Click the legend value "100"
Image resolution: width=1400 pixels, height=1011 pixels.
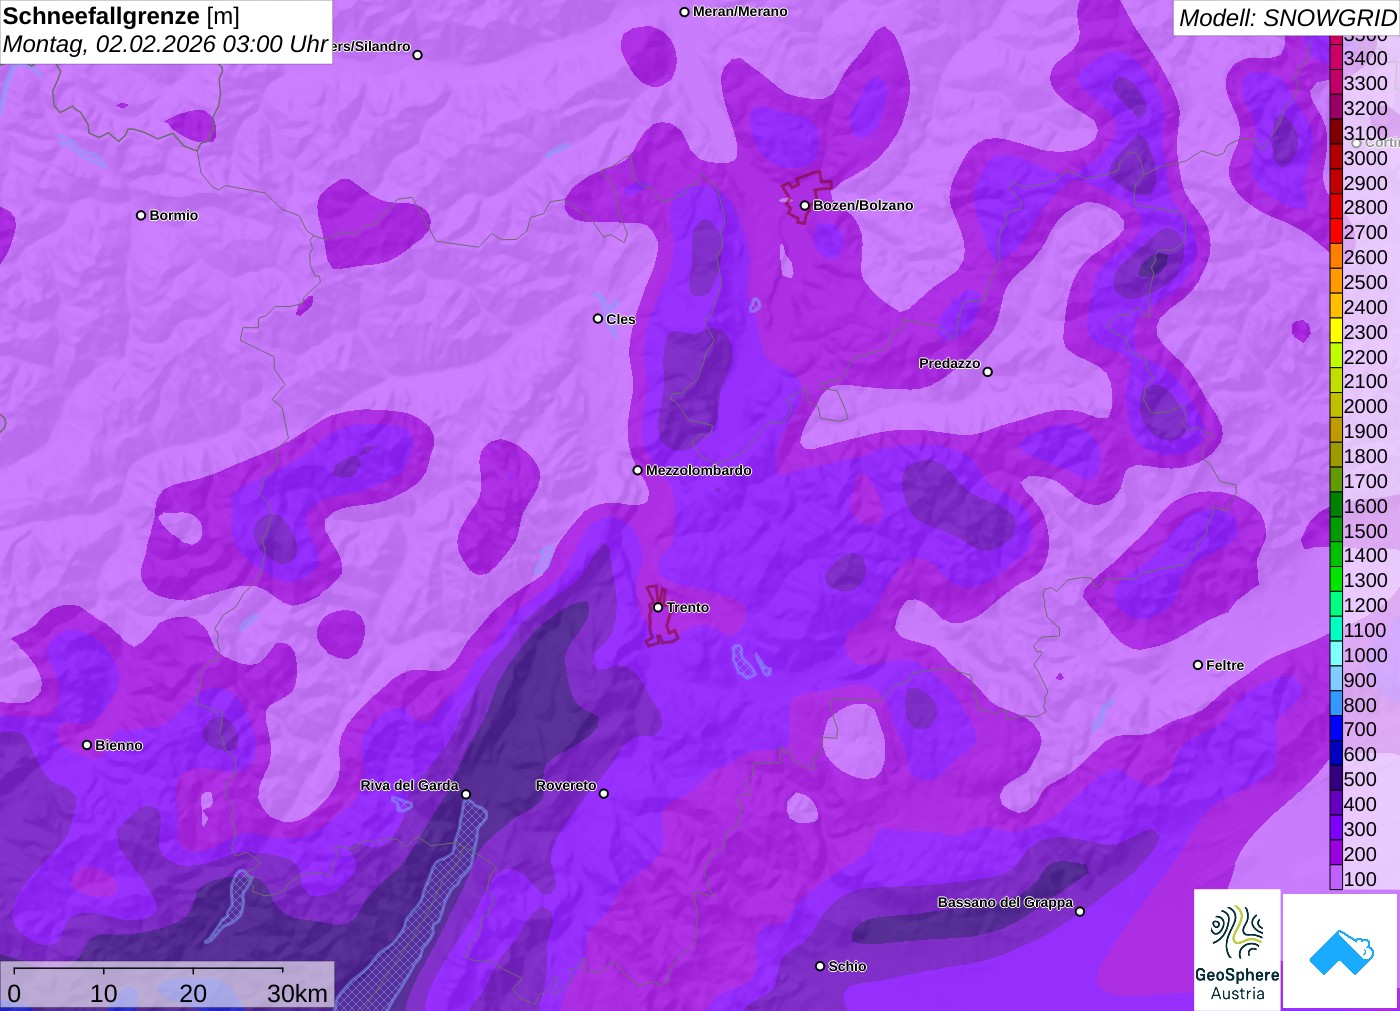point(1360,879)
